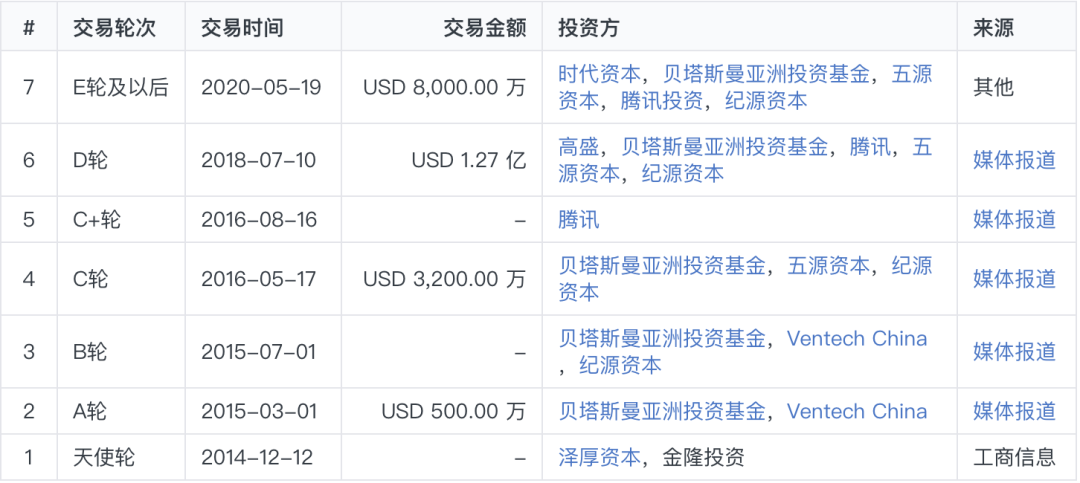
Task: Open 媒体报道 source for the C+轮 row
Action: pos(1014,219)
